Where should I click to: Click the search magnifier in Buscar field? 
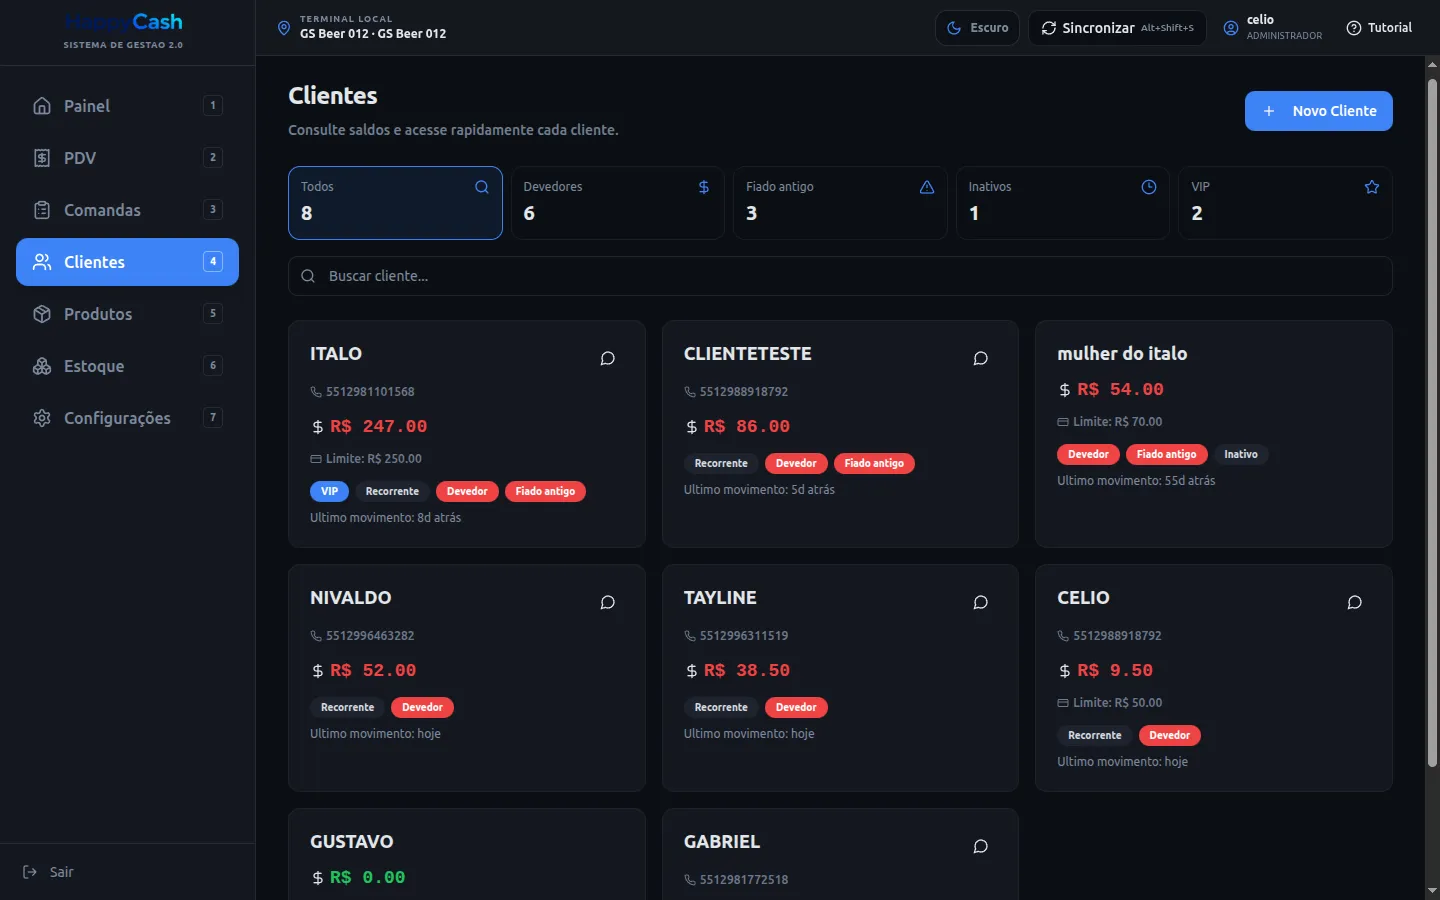click(x=308, y=276)
